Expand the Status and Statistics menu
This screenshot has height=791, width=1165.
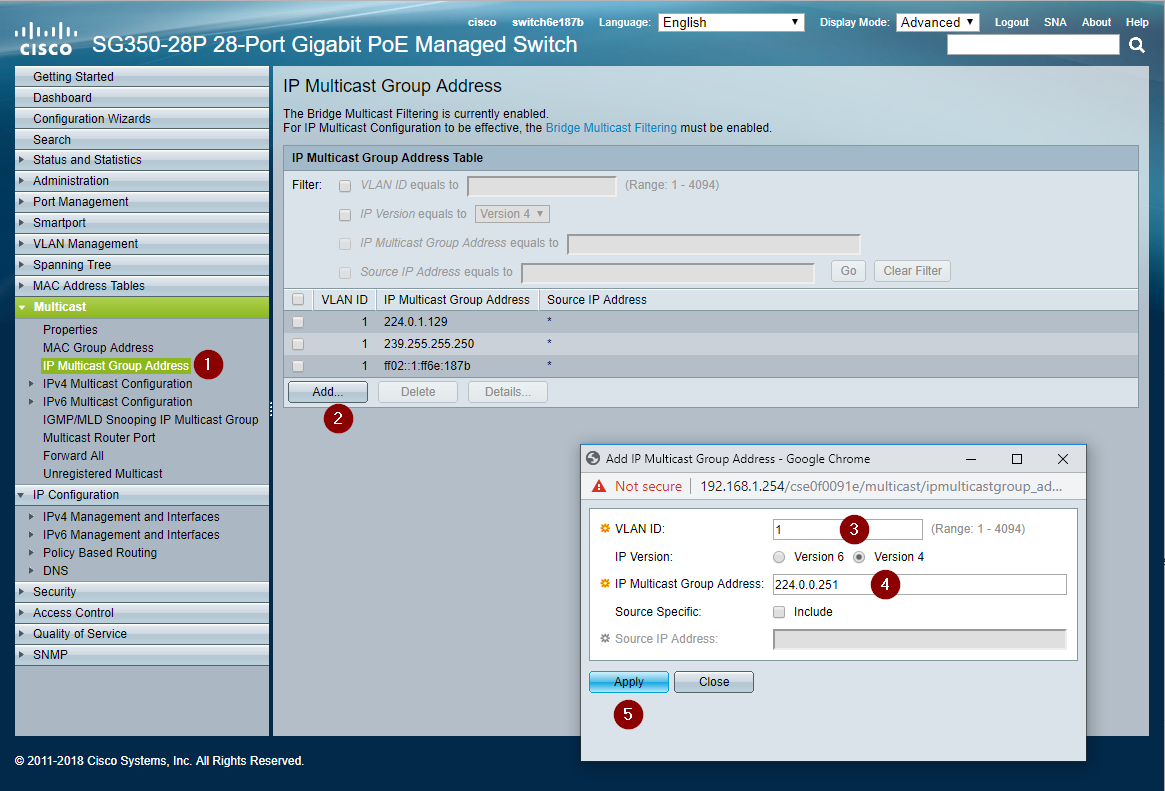[x=142, y=160]
